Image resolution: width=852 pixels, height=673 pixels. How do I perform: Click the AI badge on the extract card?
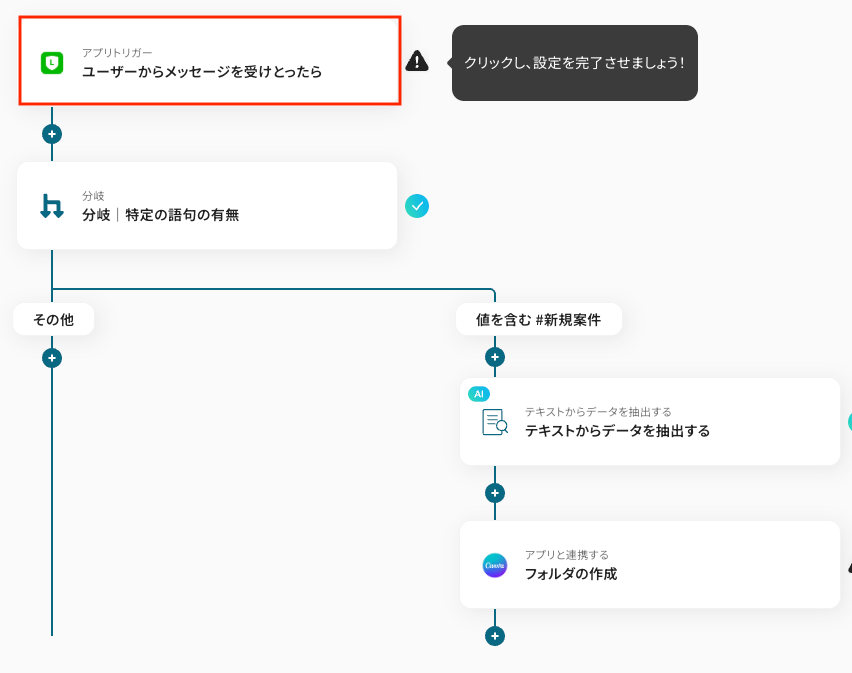(479, 394)
